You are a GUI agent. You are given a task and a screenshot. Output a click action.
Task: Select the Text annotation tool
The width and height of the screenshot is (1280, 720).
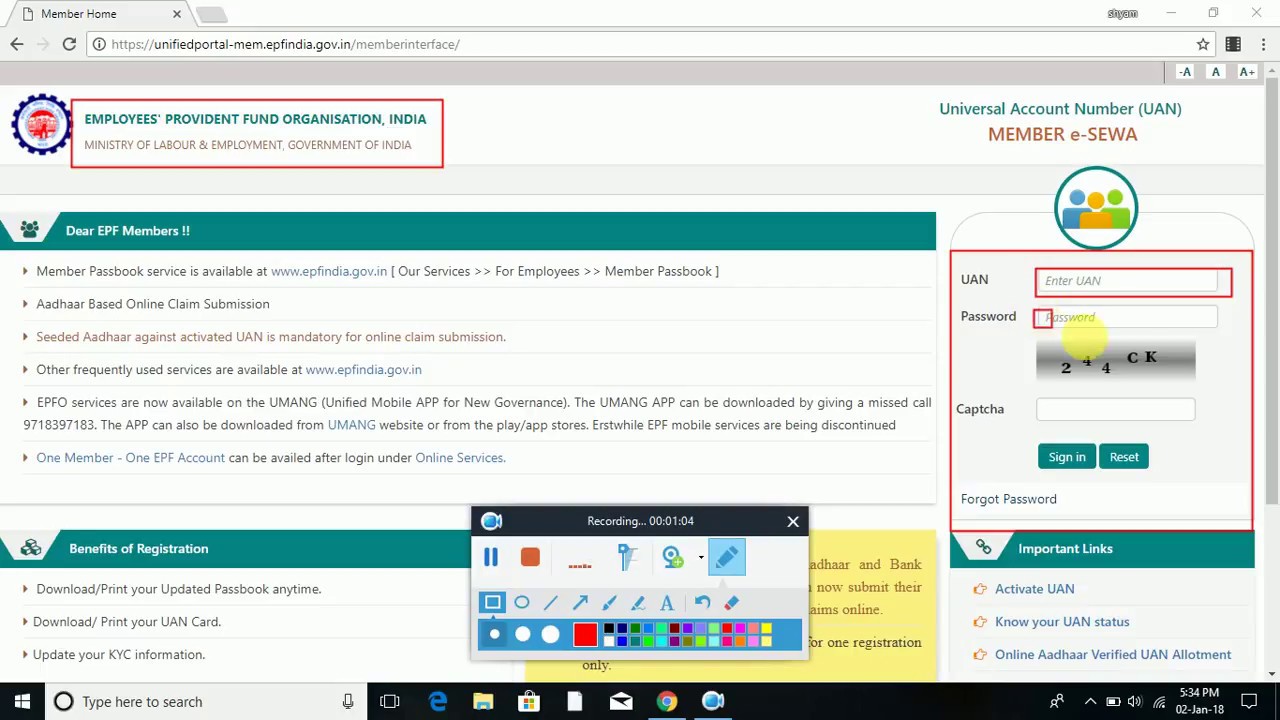(x=667, y=603)
